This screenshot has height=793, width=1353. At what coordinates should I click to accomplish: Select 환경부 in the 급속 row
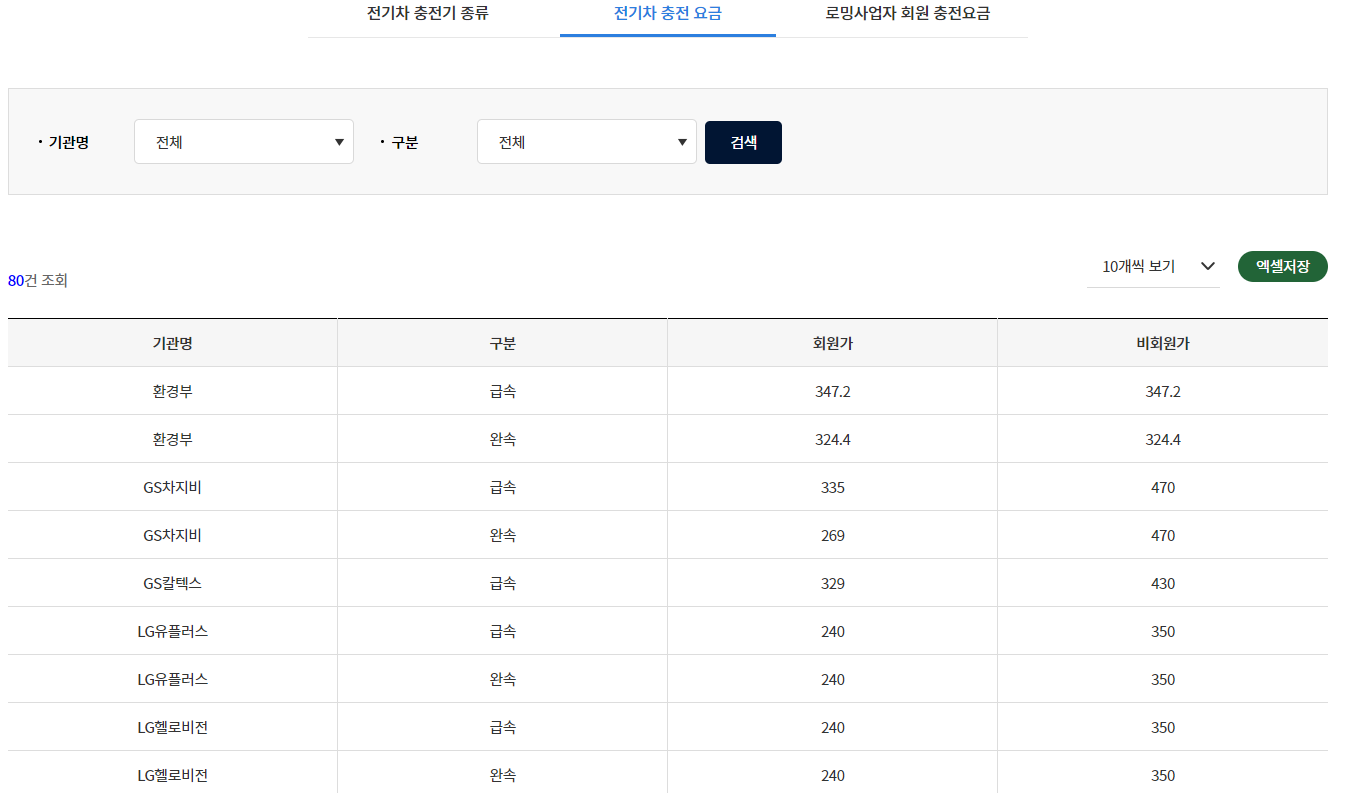tap(173, 391)
